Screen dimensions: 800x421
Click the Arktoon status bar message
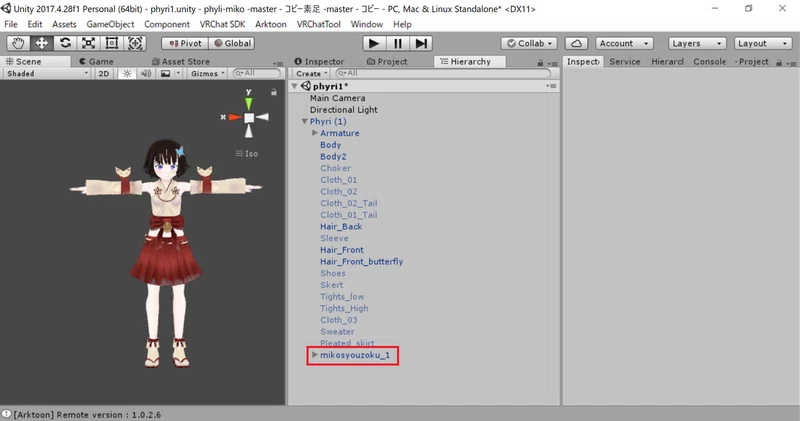87,415
